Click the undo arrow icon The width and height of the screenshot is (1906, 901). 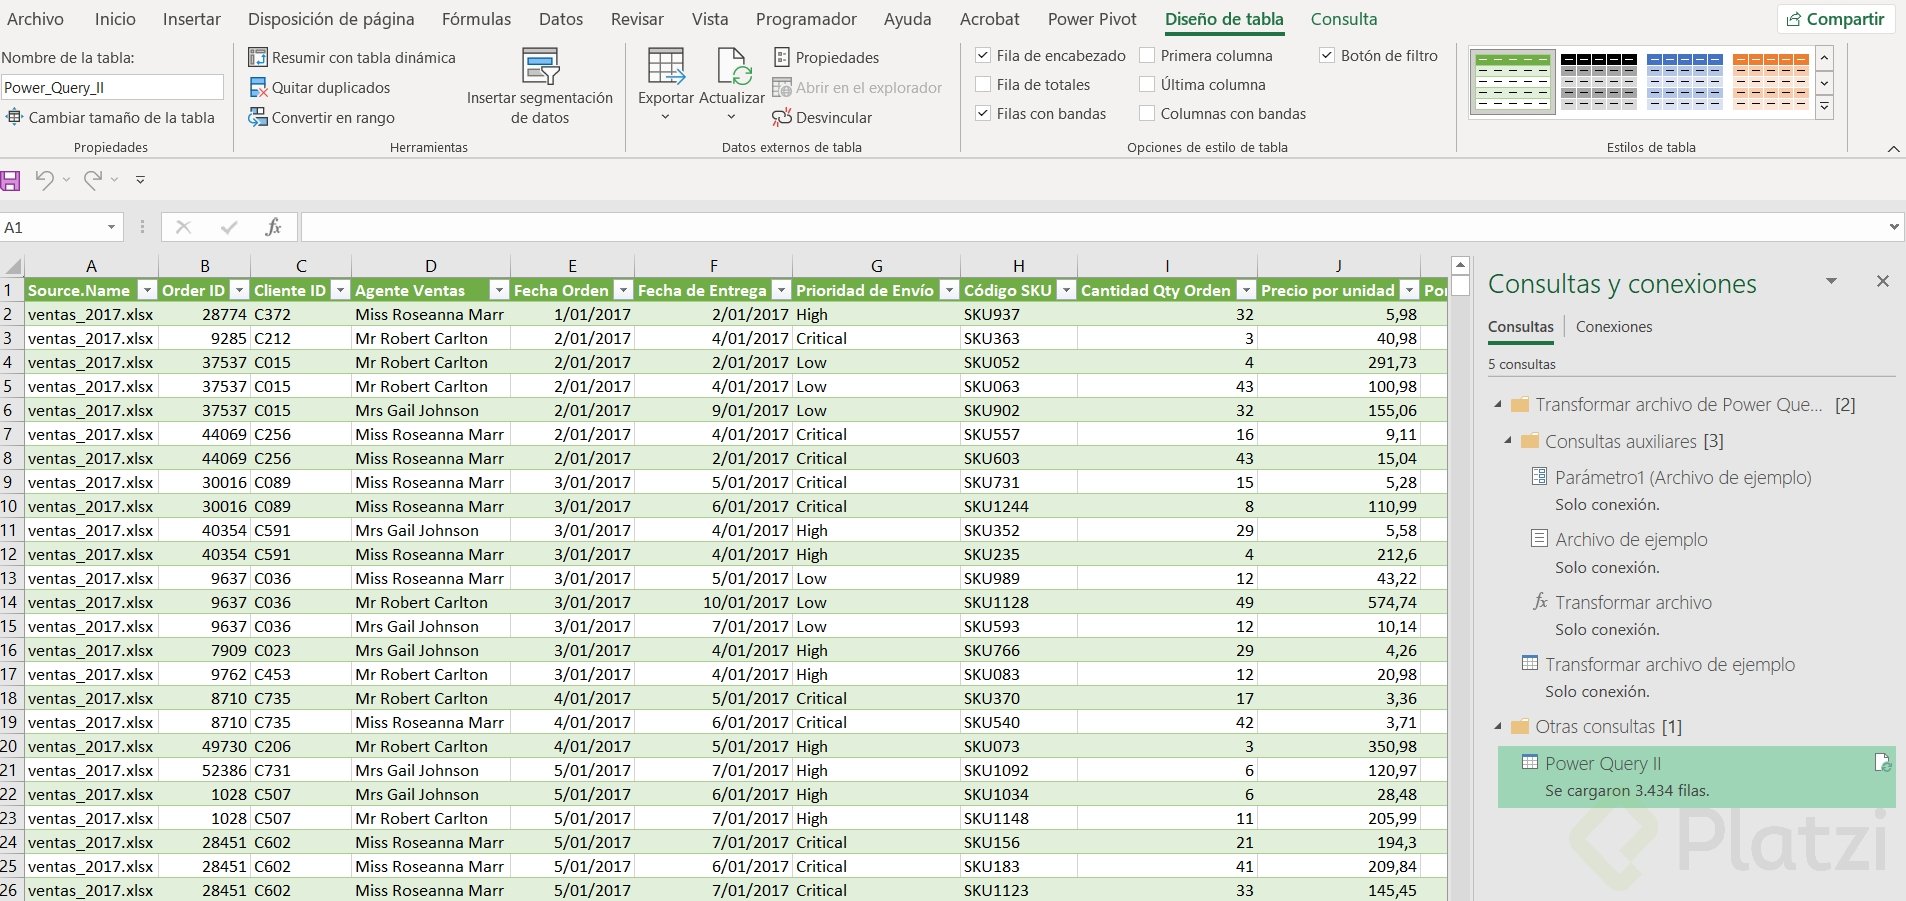coord(44,180)
